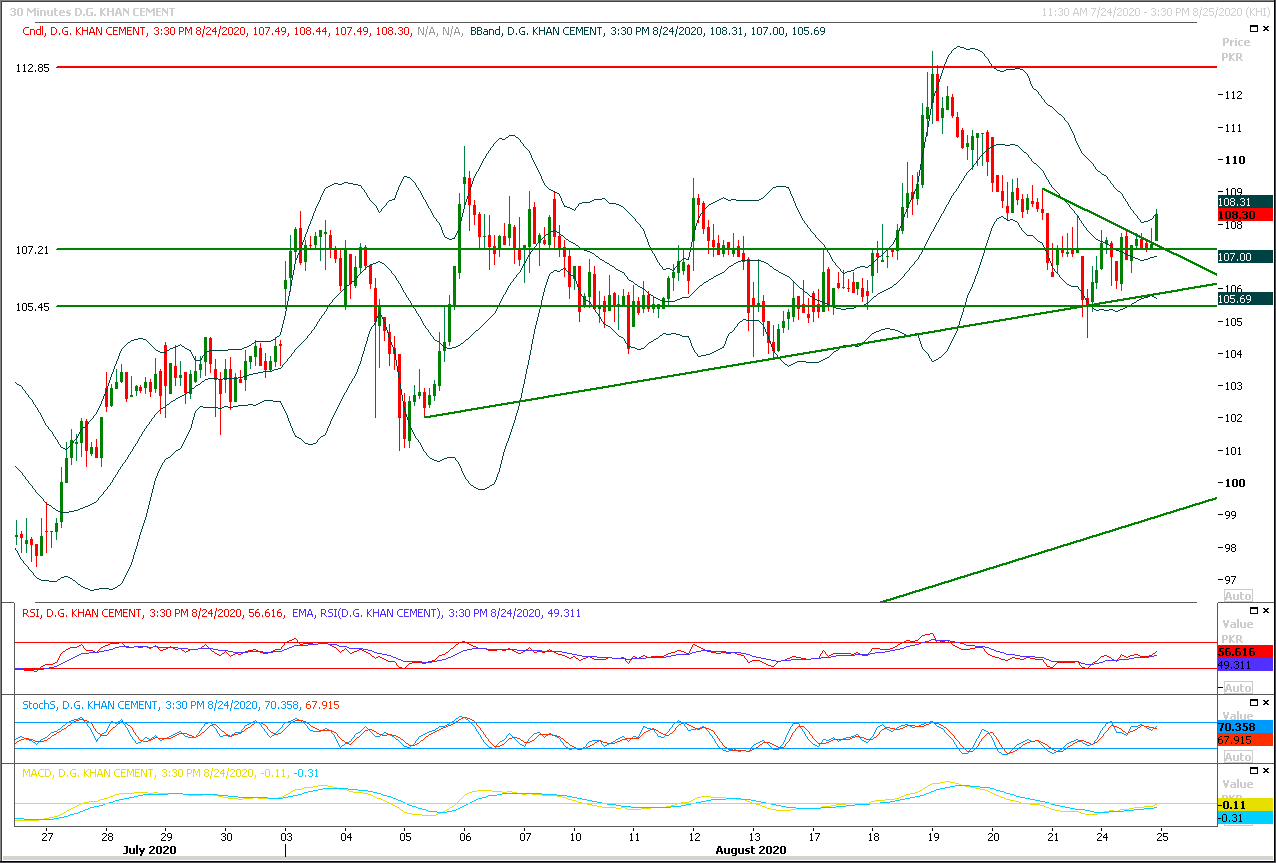Click the 27 date tick on time axis

pos(47,836)
